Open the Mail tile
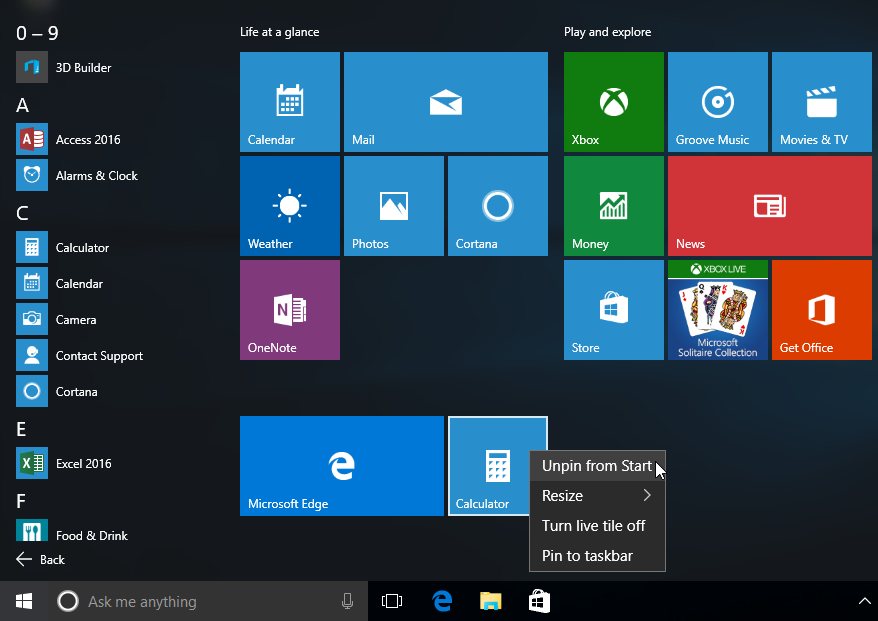 tap(446, 102)
